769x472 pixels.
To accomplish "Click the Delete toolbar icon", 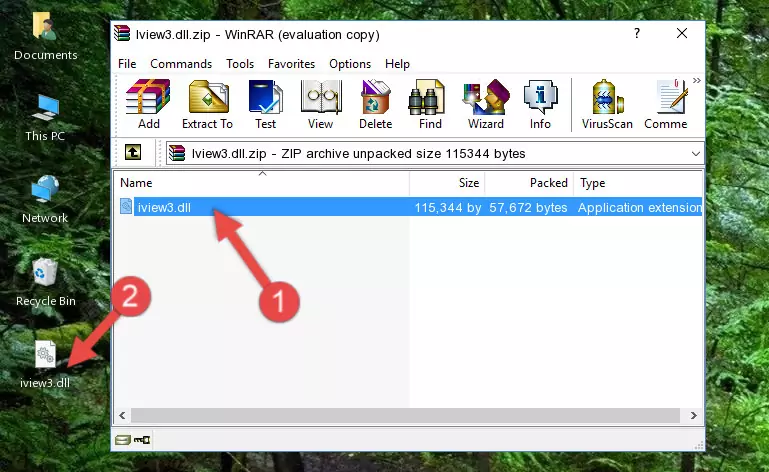I will click(375, 105).
